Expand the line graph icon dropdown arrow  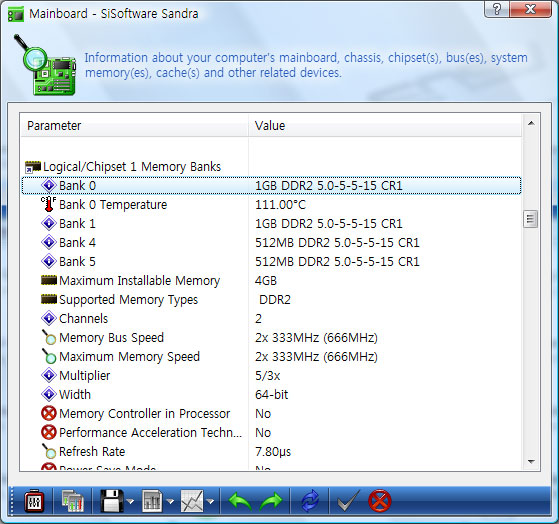(x=210, y=502)
